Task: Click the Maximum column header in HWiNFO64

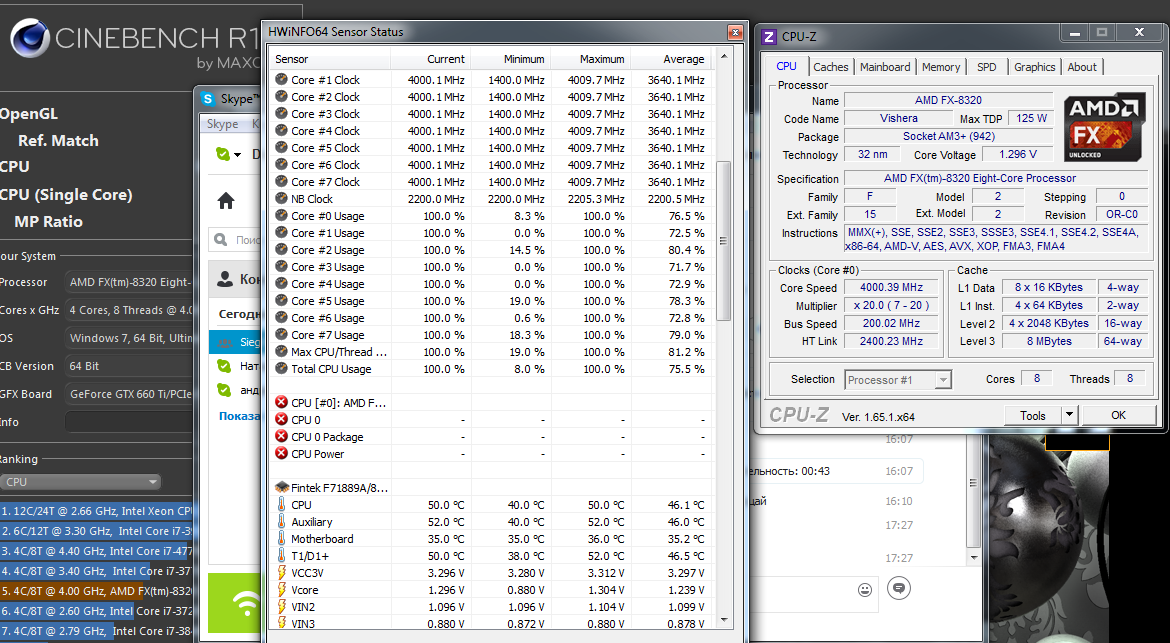Action: coord(590,59)
